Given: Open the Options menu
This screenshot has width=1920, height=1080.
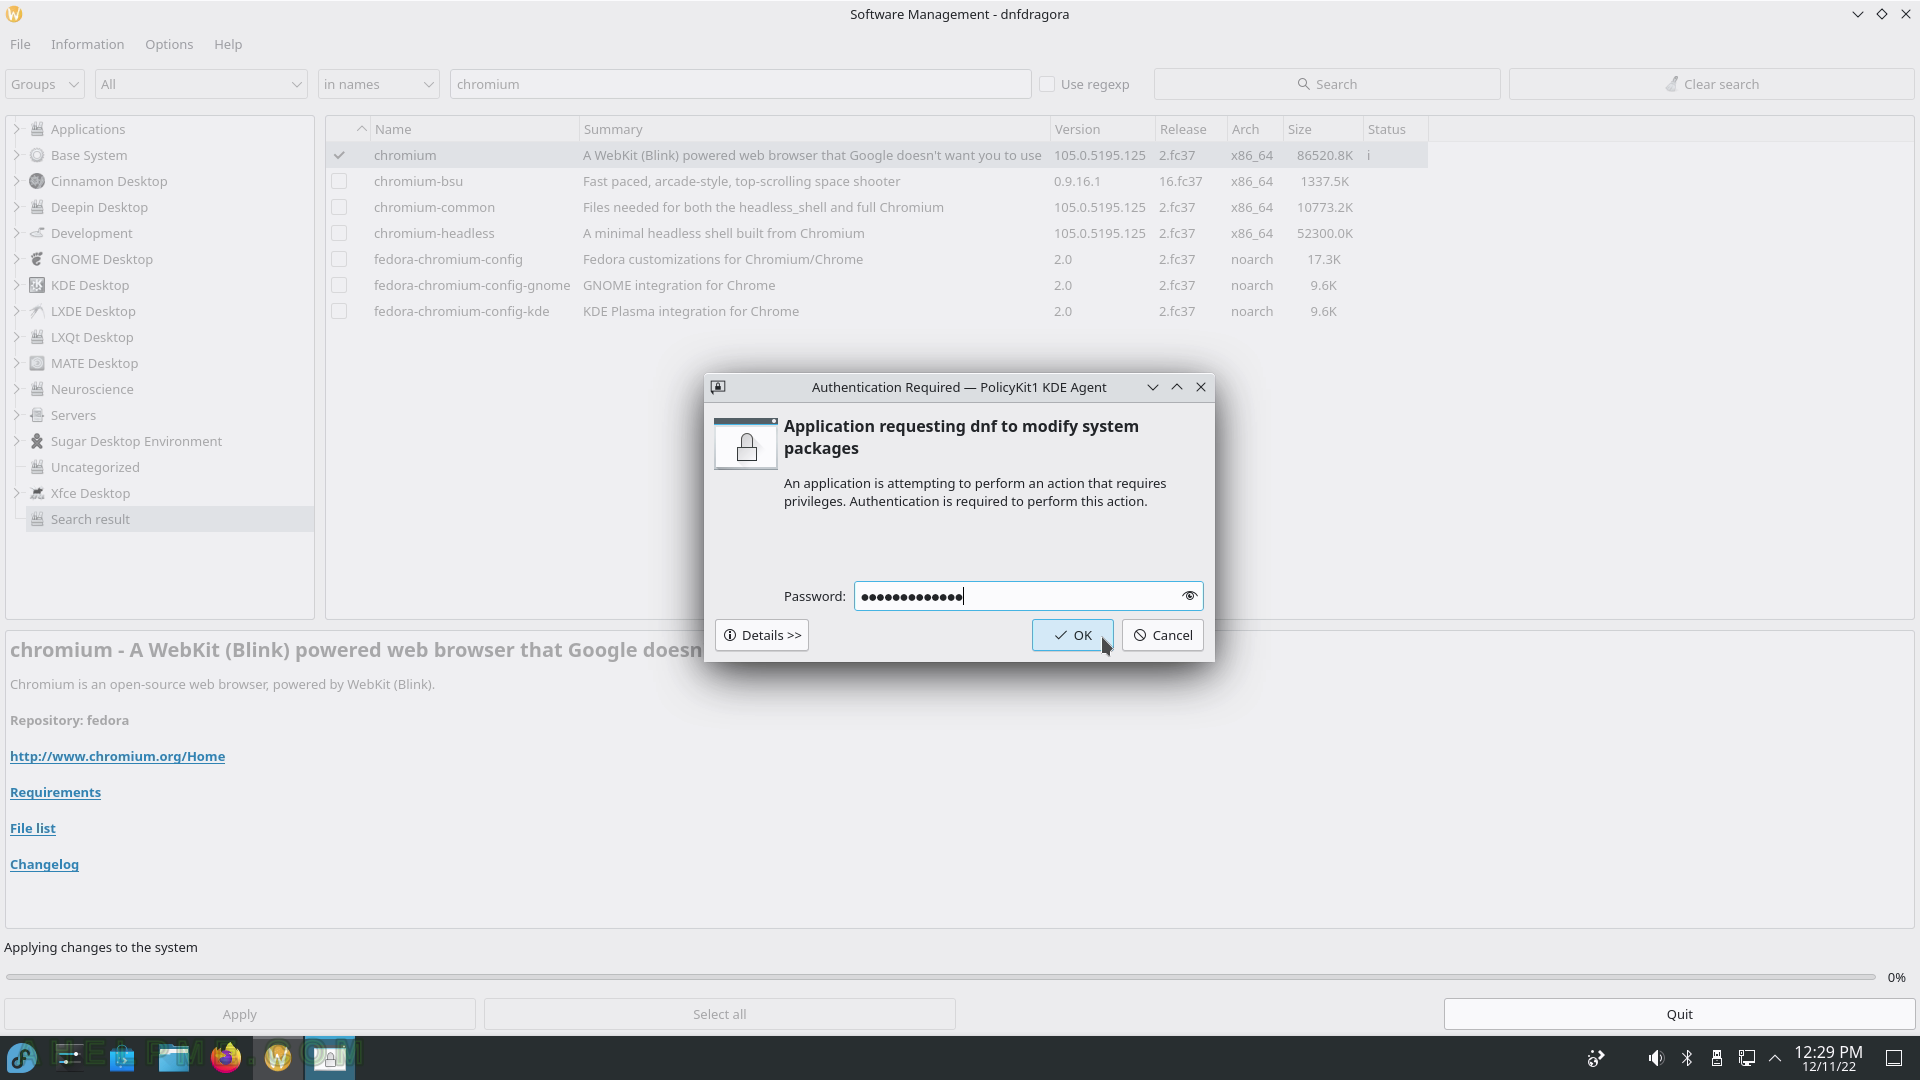Looking at the screenshot, I should pyautogui.click(x=169, y=44).
